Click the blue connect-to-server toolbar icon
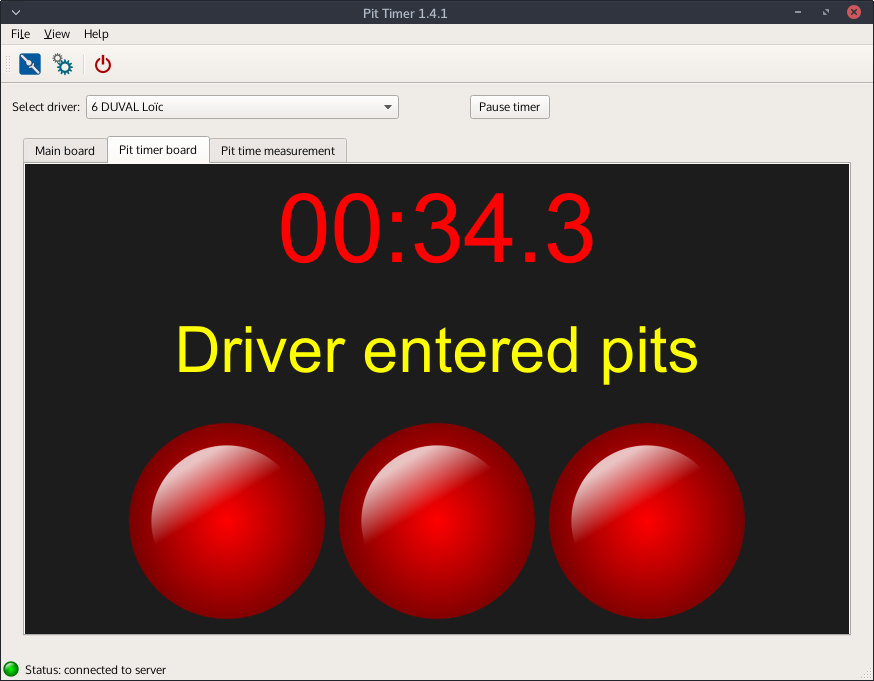Viewport: 874px width, 681px height. 30,65
